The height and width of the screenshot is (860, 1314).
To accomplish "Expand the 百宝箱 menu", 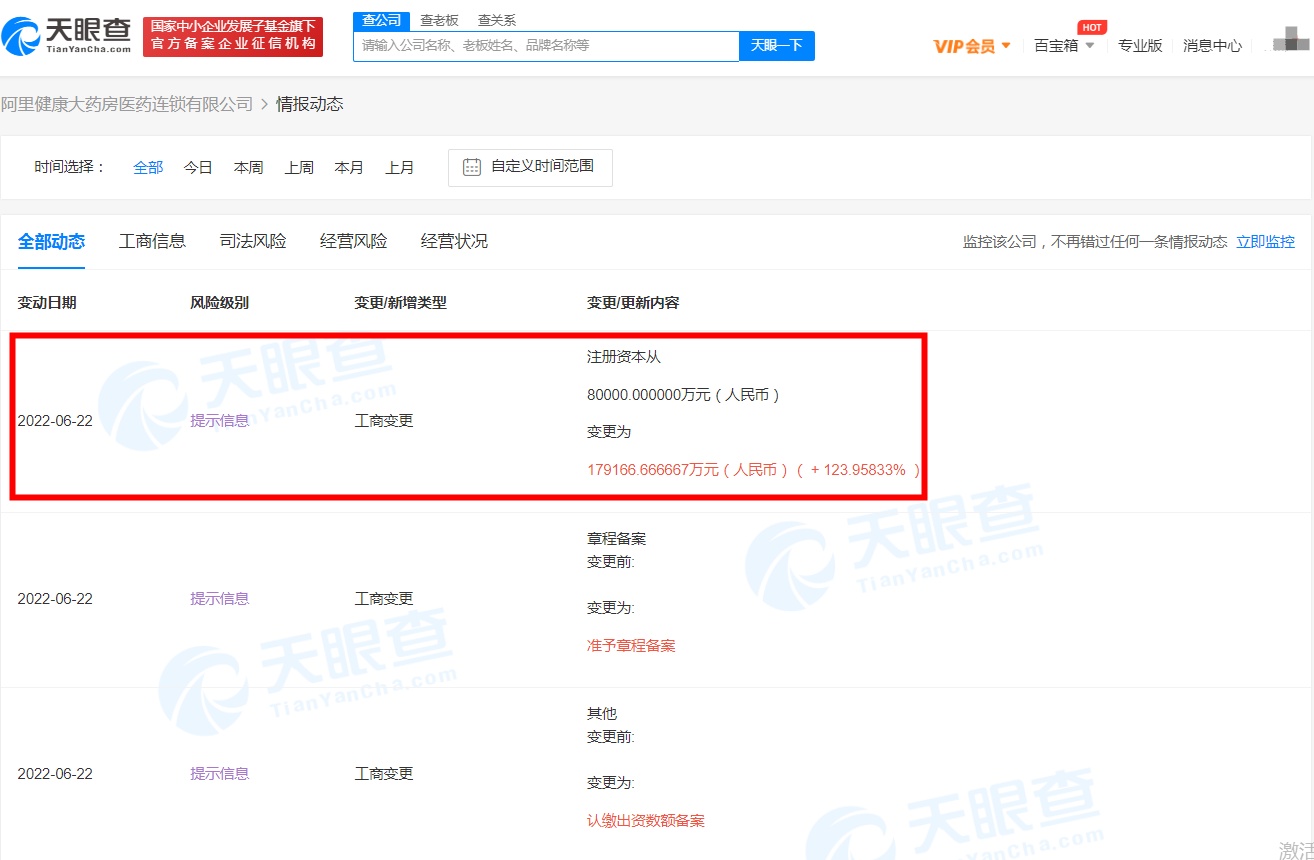I will point(1064,46).
